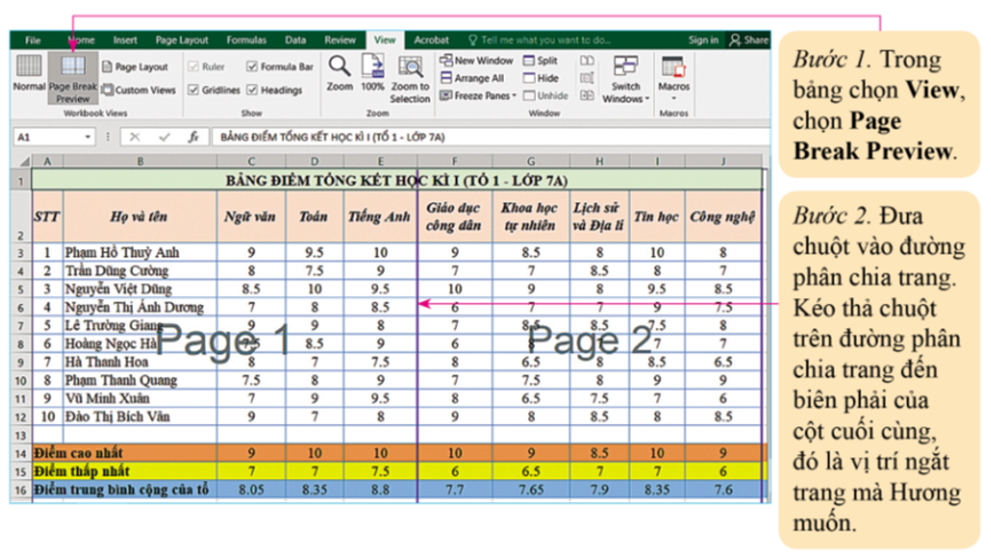
Task: Open the Zoom magnifier dialog
Action: tap(340, 73)
